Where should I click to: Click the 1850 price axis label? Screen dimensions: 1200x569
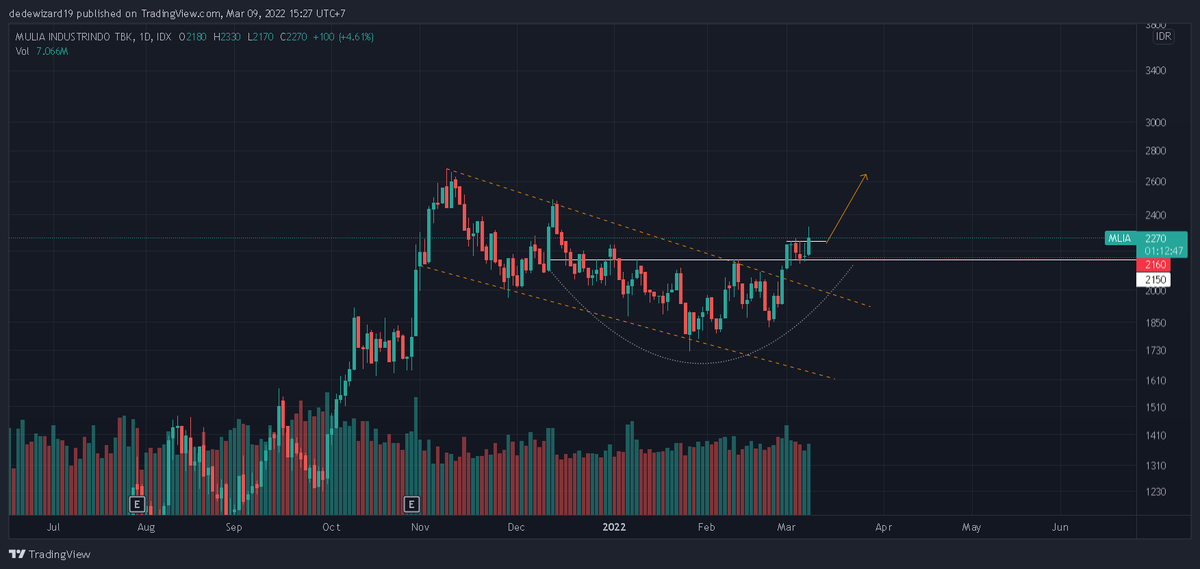click(x=1155, y=323)
